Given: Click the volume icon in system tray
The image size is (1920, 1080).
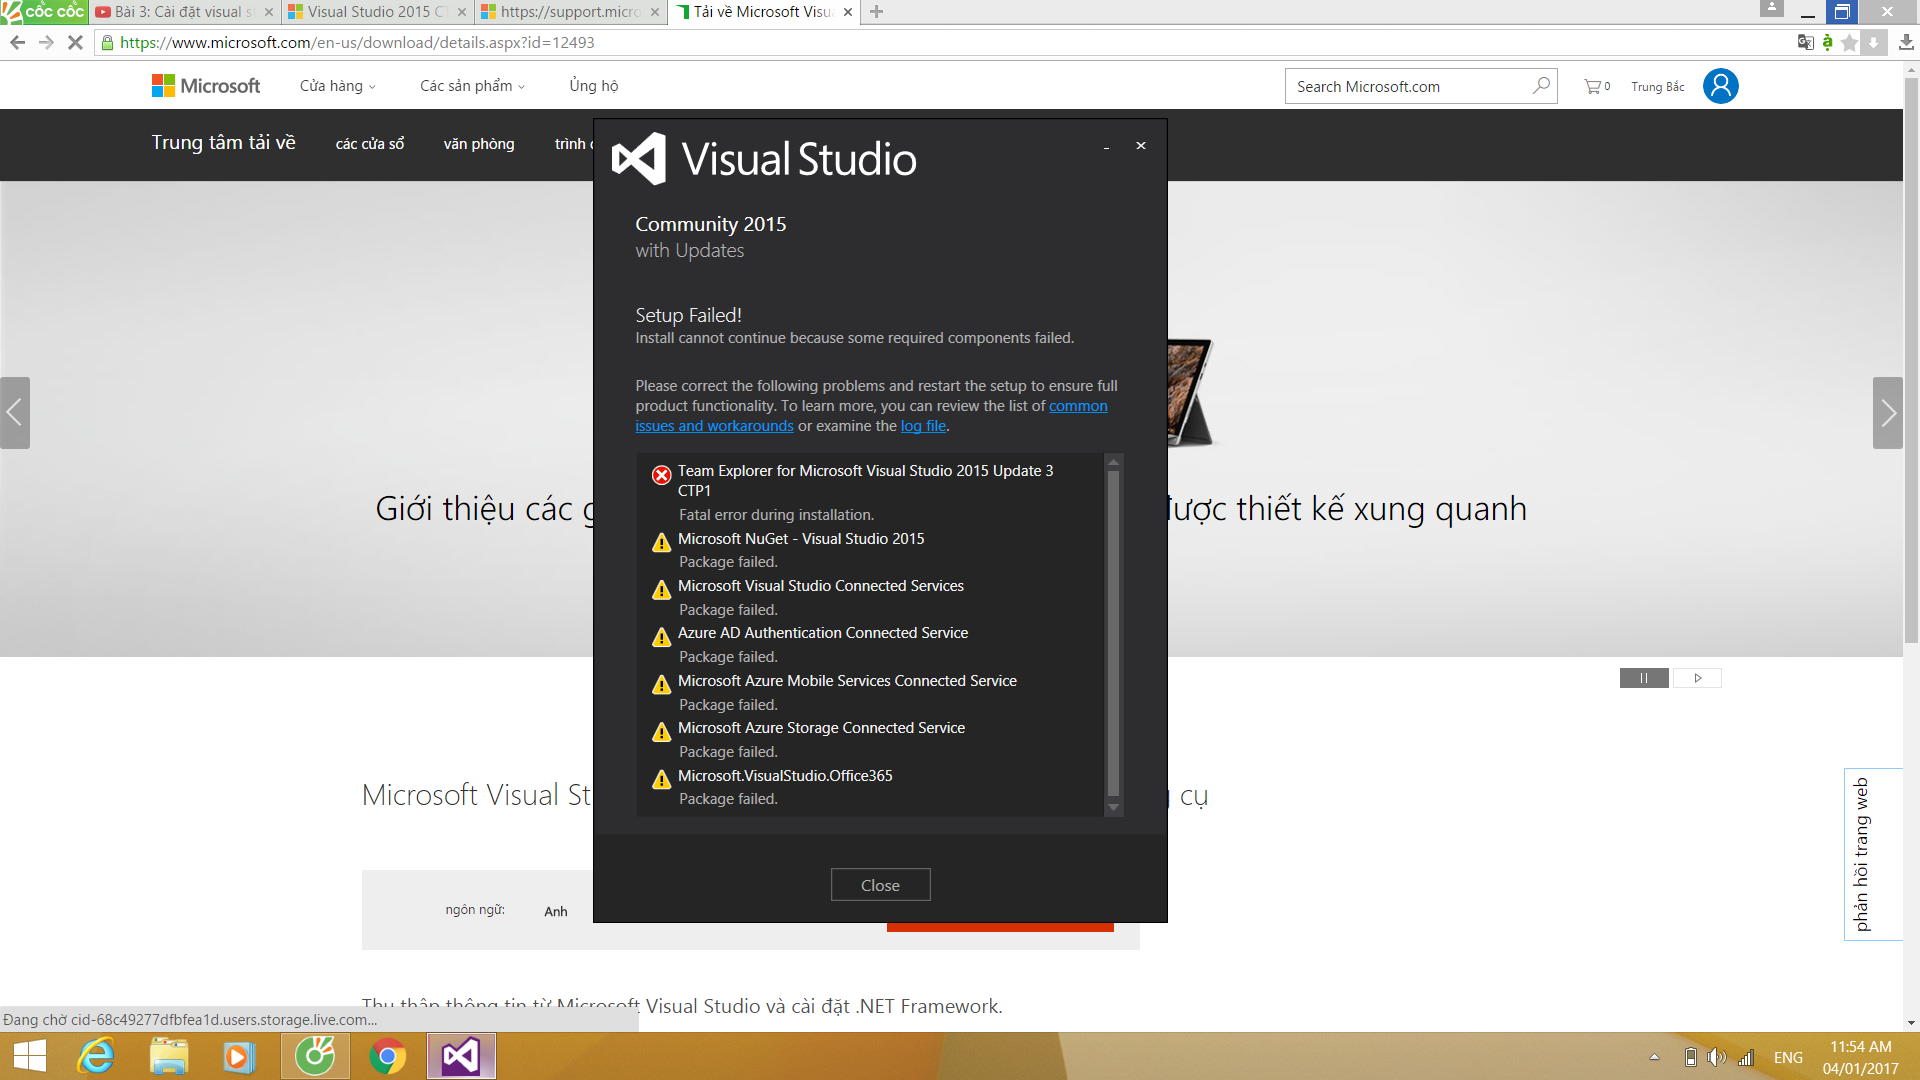Looking at the screenshot, I should (1716, 1057).
